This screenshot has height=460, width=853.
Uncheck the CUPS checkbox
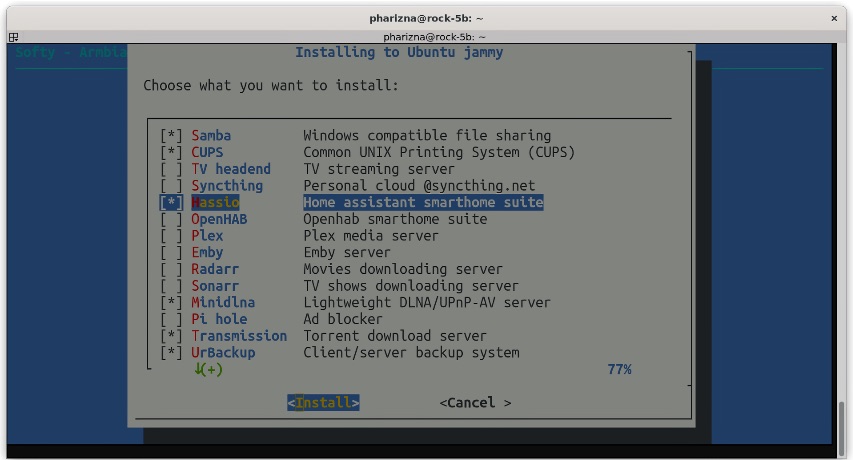171,152
